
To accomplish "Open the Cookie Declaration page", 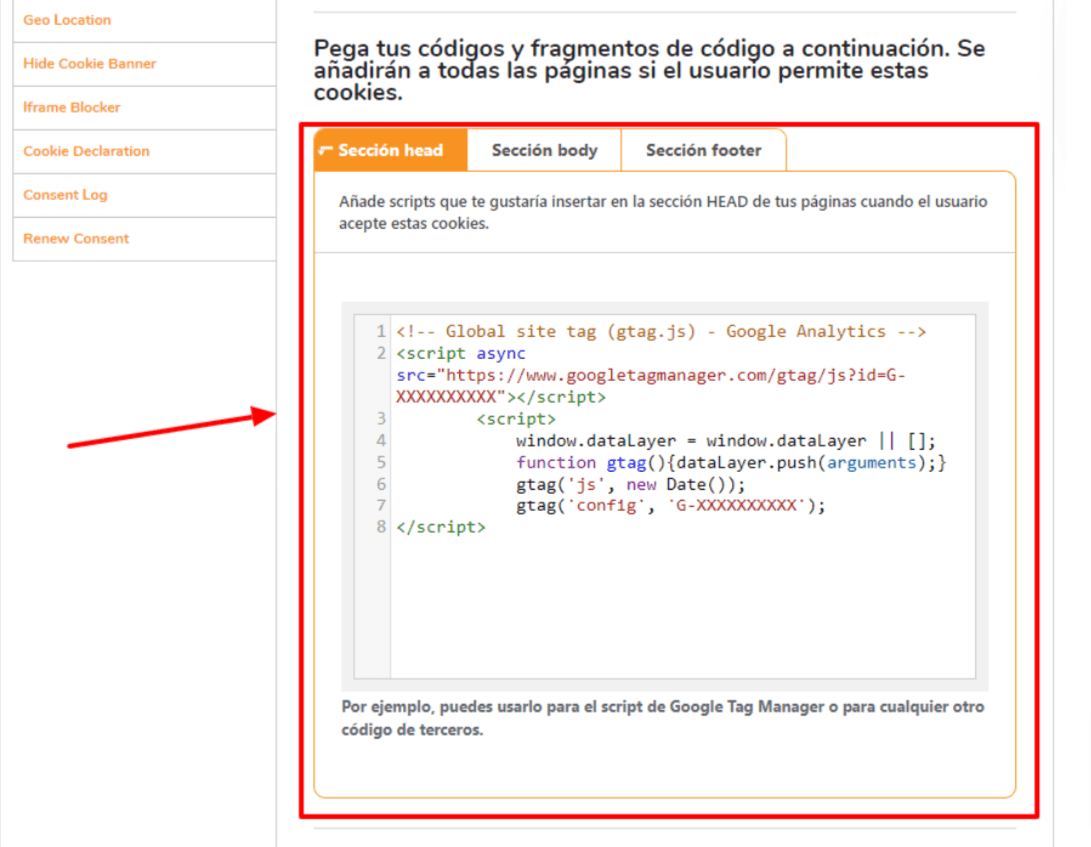I will coord(86,152).
